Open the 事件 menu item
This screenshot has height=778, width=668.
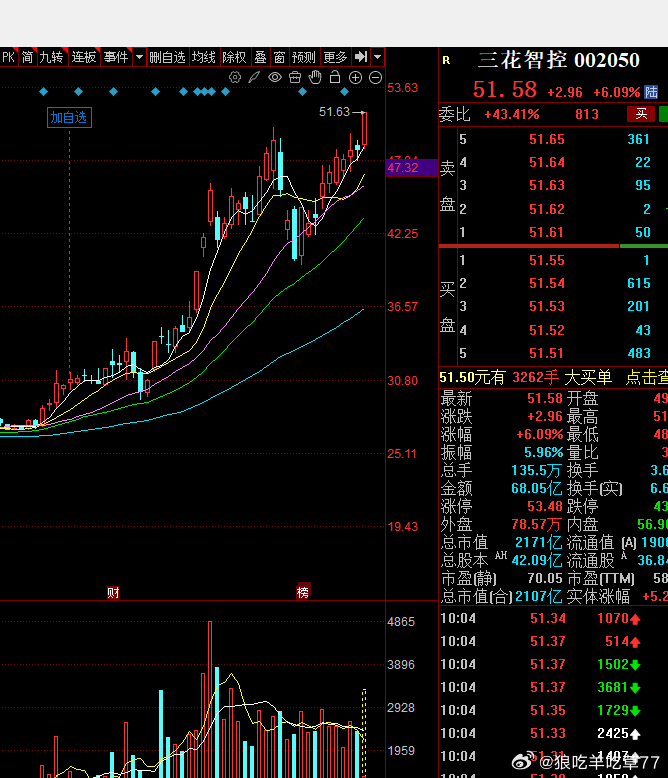click(x=117, y=57)
